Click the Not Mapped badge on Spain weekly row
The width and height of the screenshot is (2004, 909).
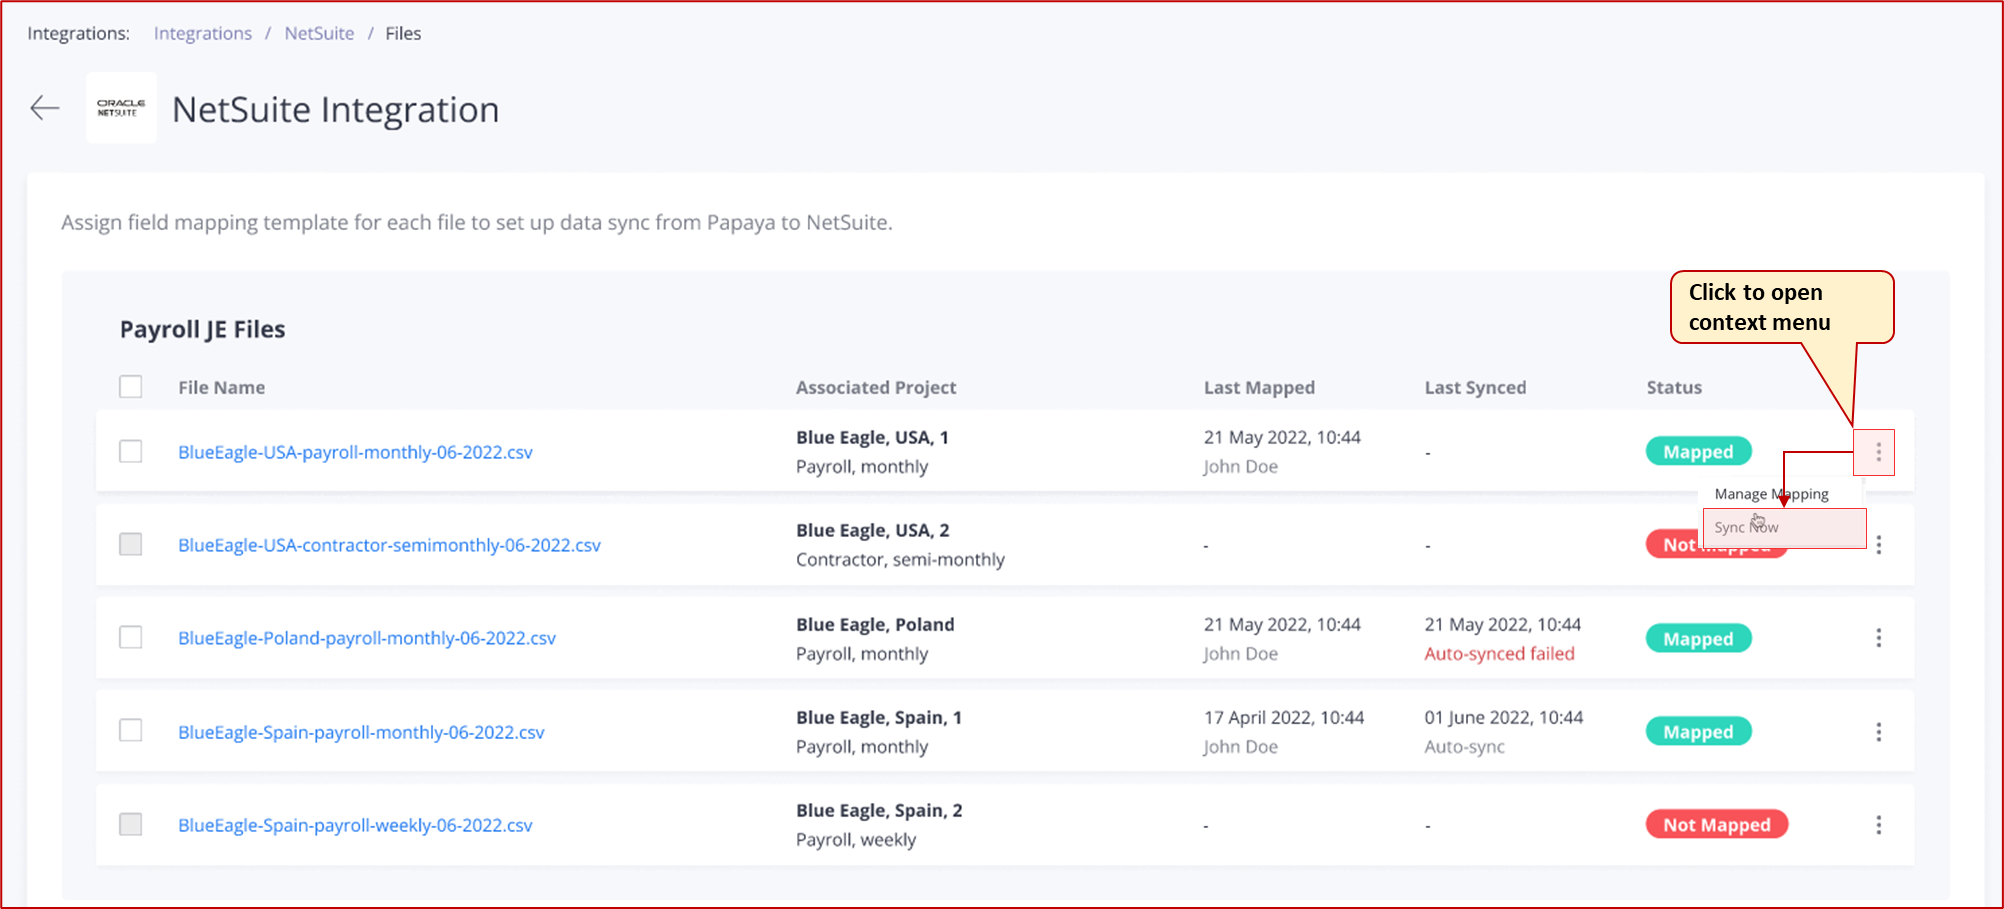coord(1716,824)
